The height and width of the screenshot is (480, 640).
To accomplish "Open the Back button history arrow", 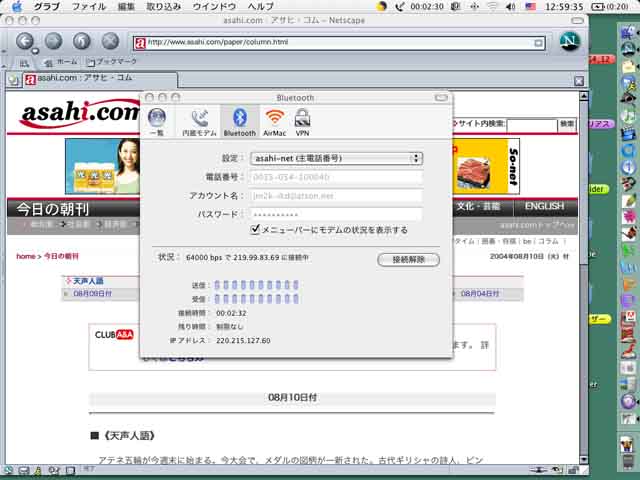I will (35, 51).
